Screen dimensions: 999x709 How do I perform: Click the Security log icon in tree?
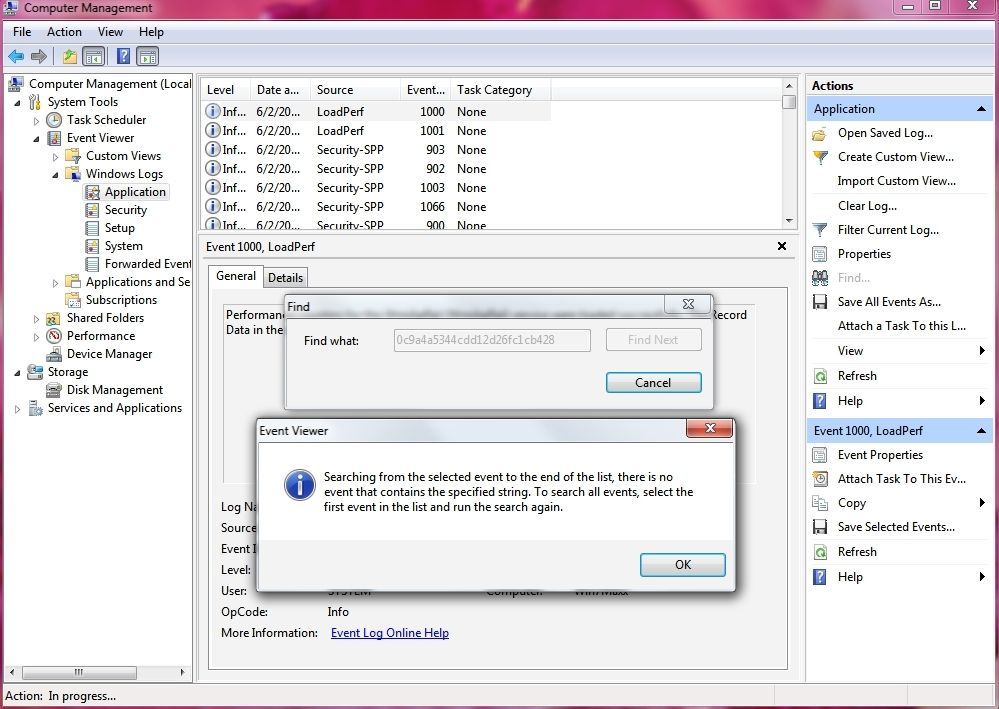click(92, 210)
